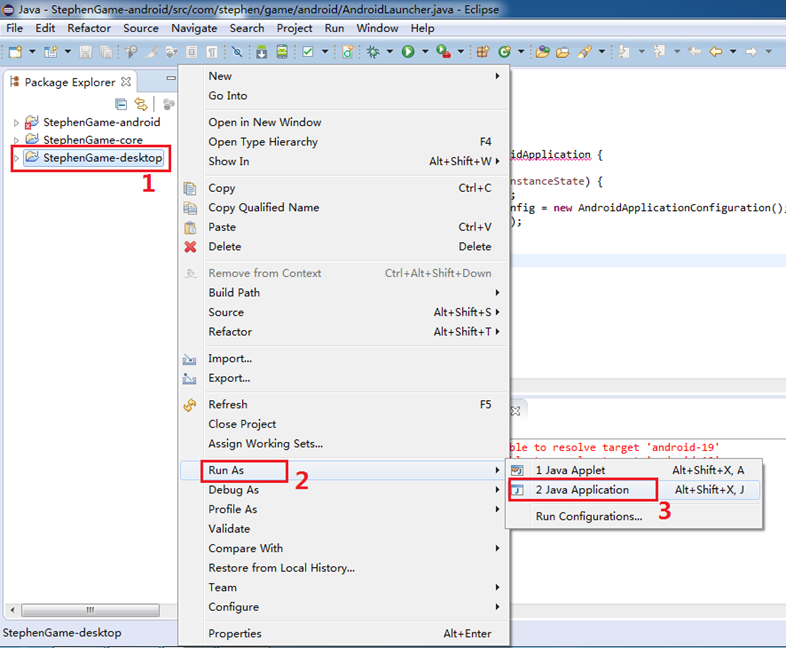786x648 pixels.
Task: Click the scrollbar left arrow in Package Explorer
Action: (12, 610)
